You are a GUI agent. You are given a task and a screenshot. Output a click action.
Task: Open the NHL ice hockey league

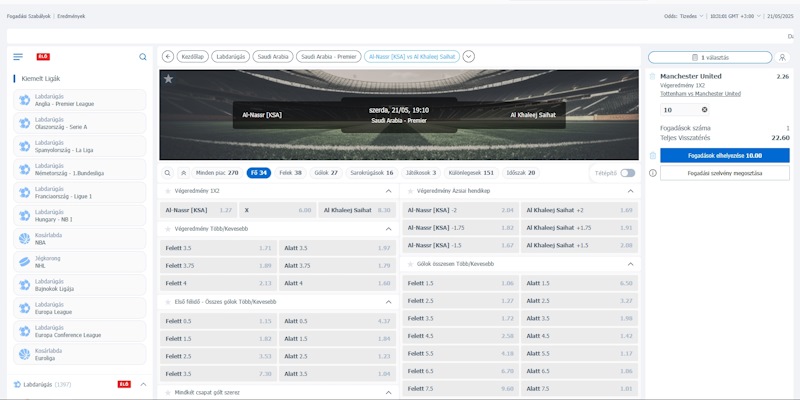tap(80, 262)
